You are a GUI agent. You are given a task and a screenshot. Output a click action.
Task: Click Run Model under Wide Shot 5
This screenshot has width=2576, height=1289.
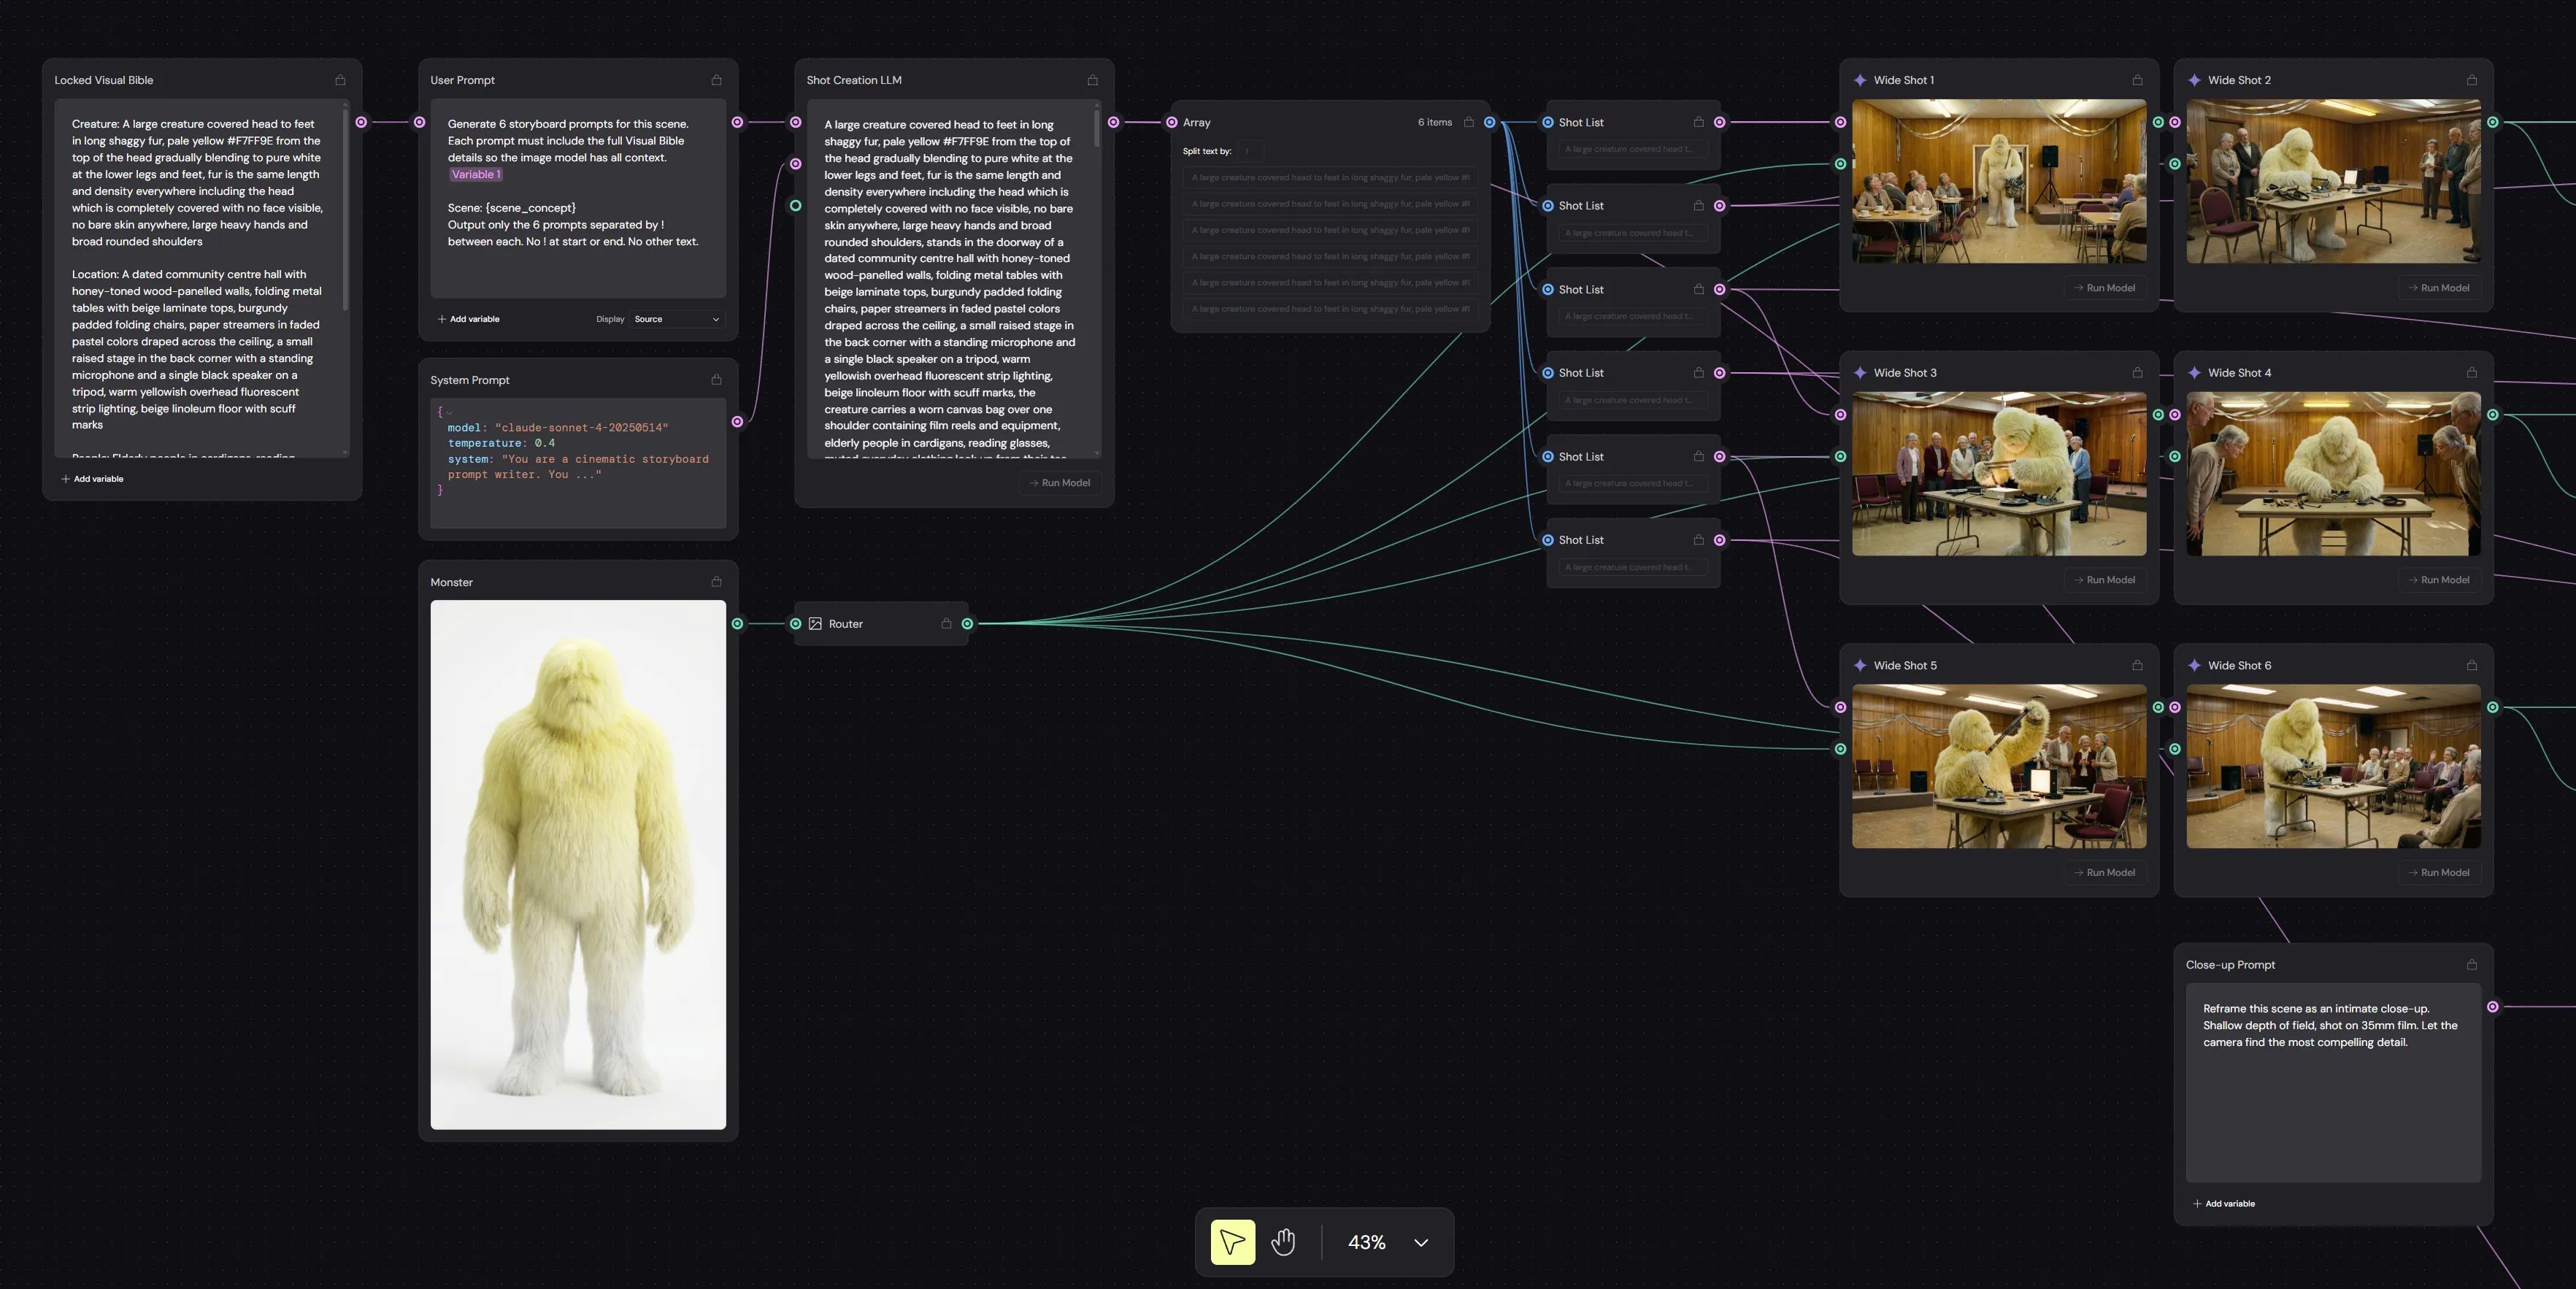tap(2104, 871)
